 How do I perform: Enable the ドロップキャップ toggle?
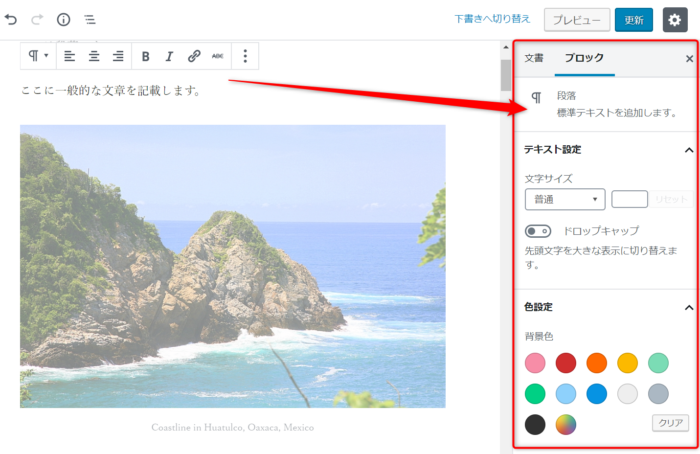click(538, 231)
